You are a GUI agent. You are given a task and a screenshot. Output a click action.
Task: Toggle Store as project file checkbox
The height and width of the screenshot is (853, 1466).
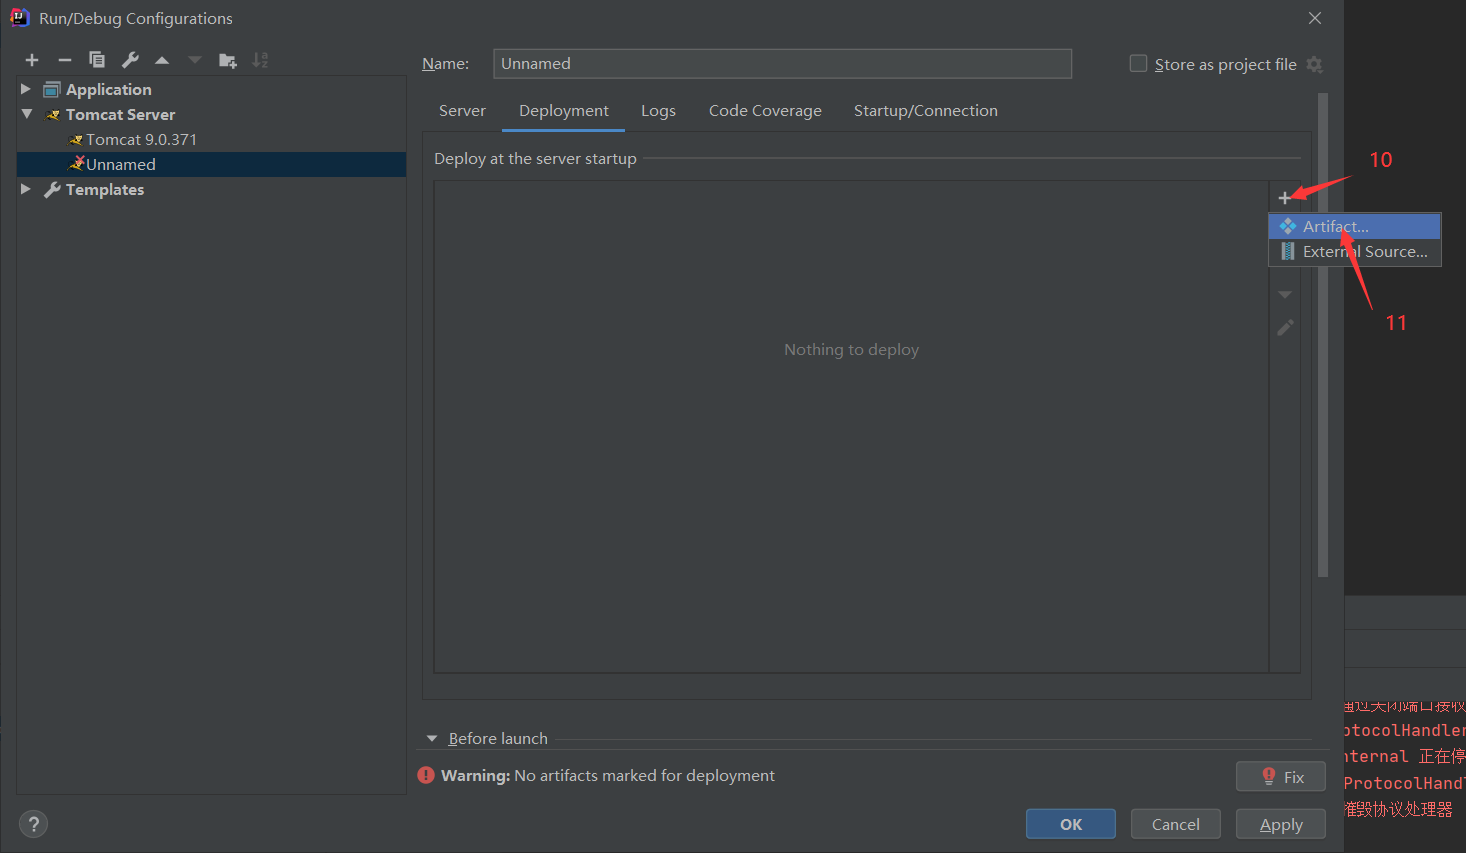click(x=1138, y=63)
